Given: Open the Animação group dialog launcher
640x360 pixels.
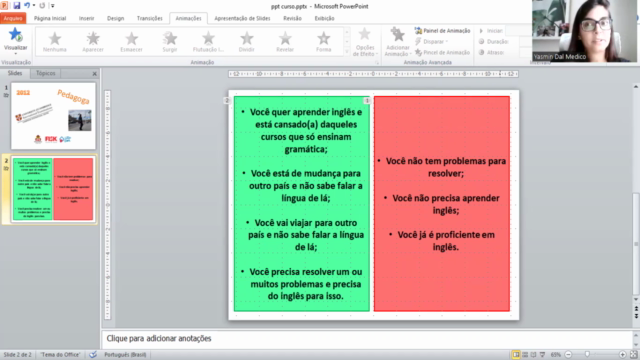Looking at the screenshot, I should click(x=377, y=63).
